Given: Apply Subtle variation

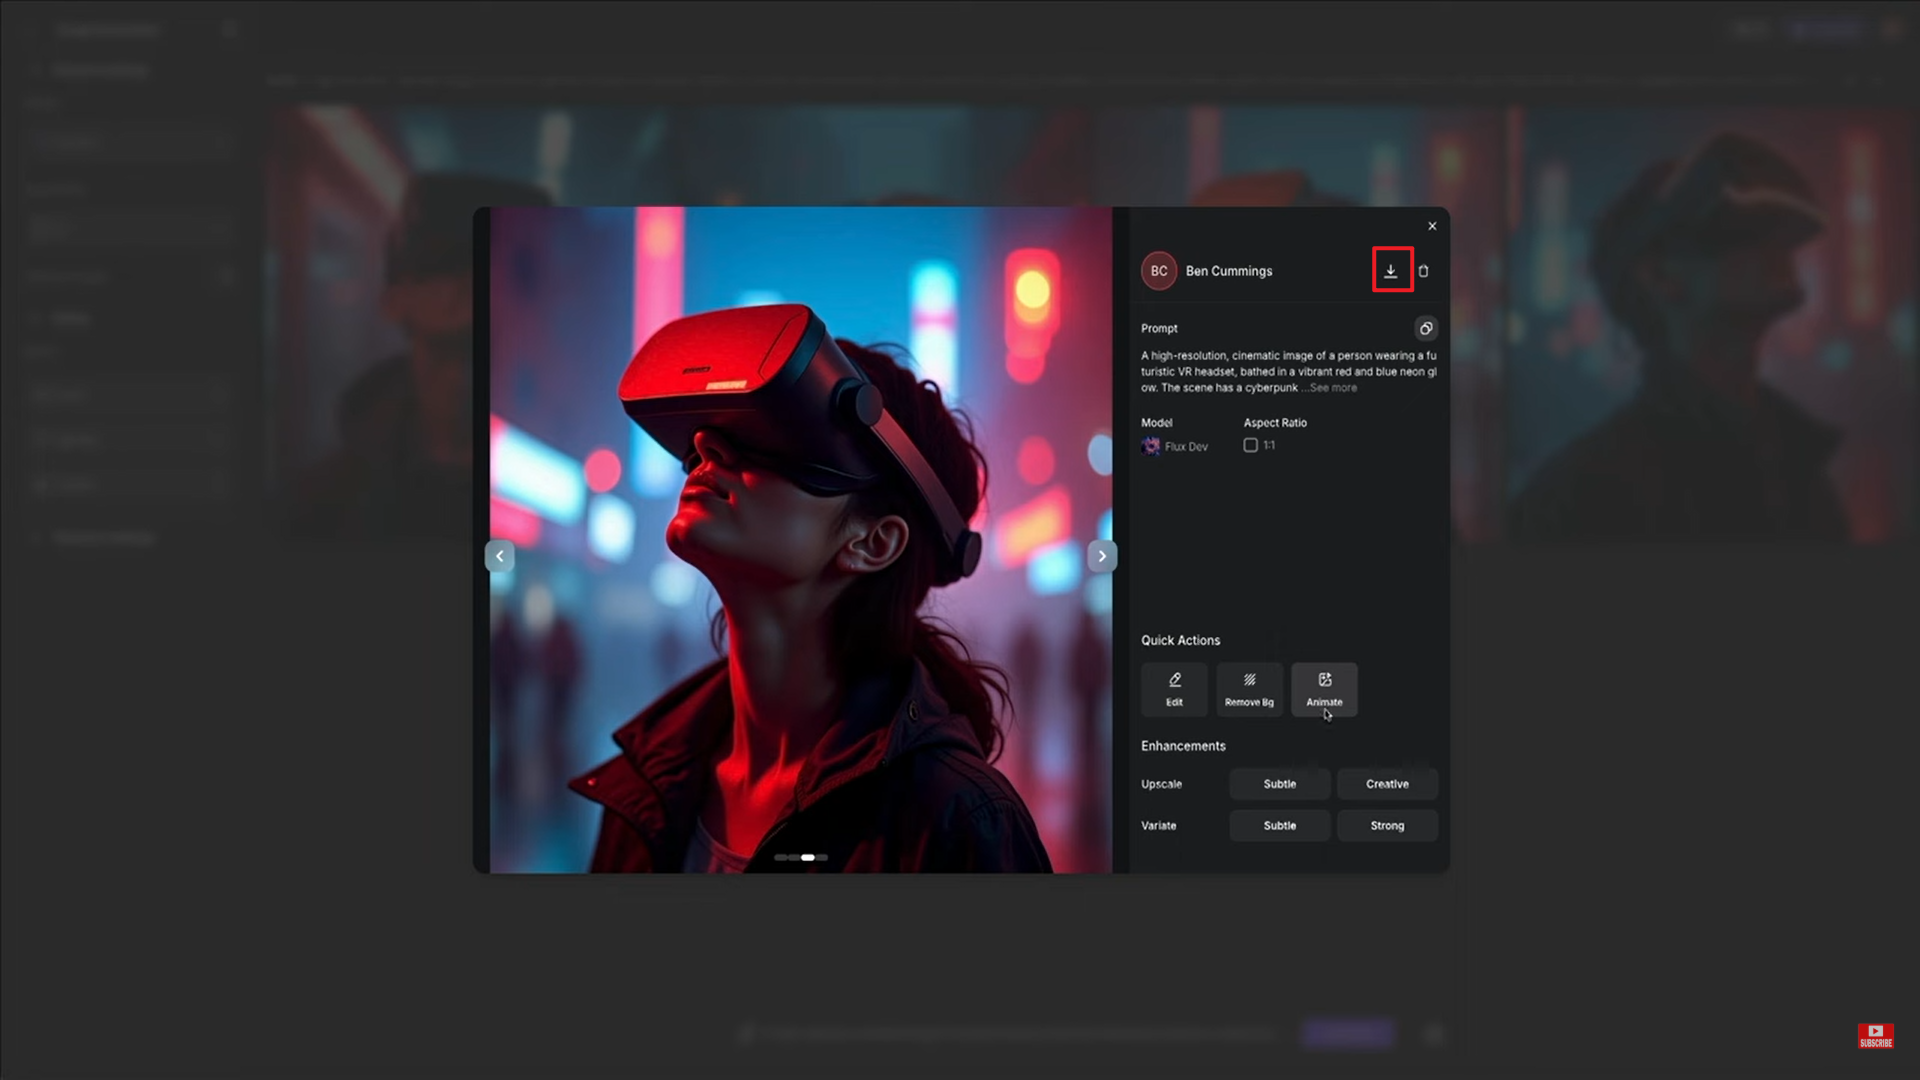Looking at the screenshot, I should tap(1279, 825).
